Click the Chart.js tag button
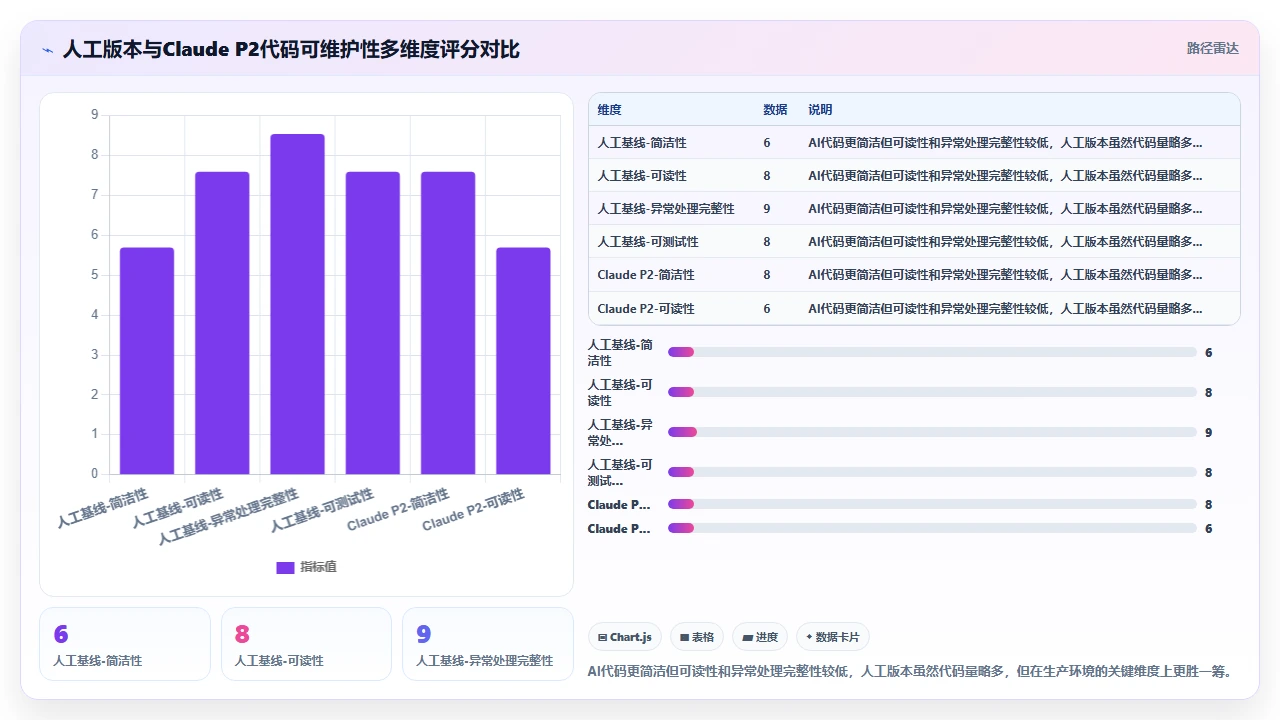The width and height of the screenshot is (1280, 720). click(x=625, y=637)
